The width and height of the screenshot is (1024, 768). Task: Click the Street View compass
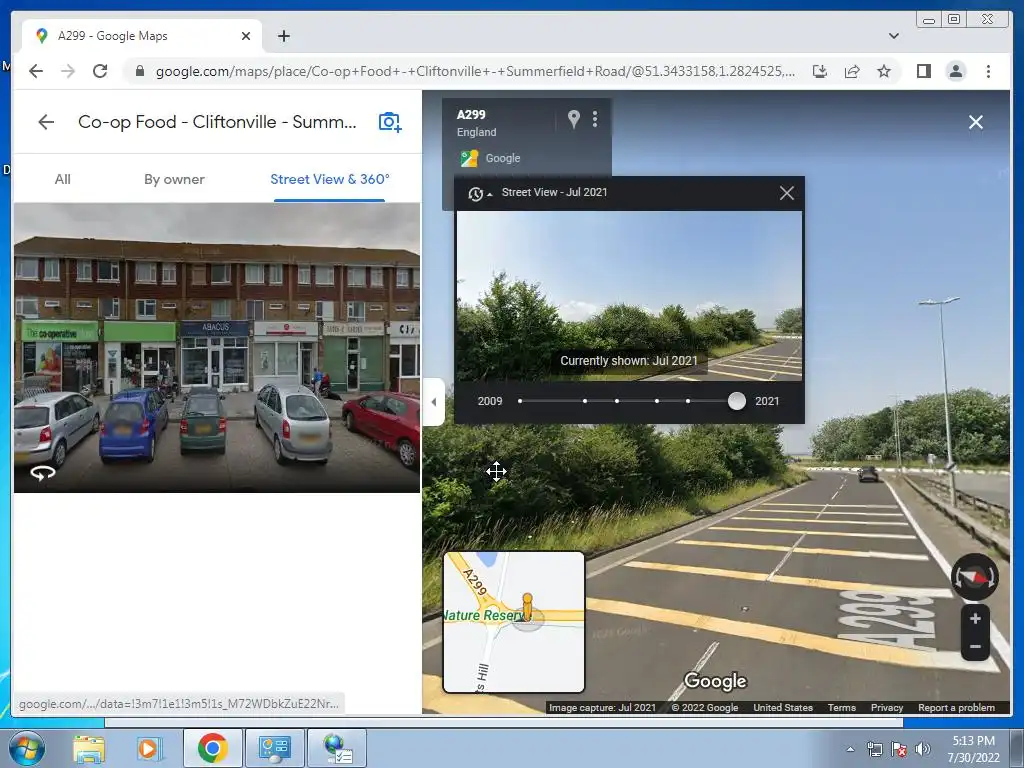(x=974, y=577)
